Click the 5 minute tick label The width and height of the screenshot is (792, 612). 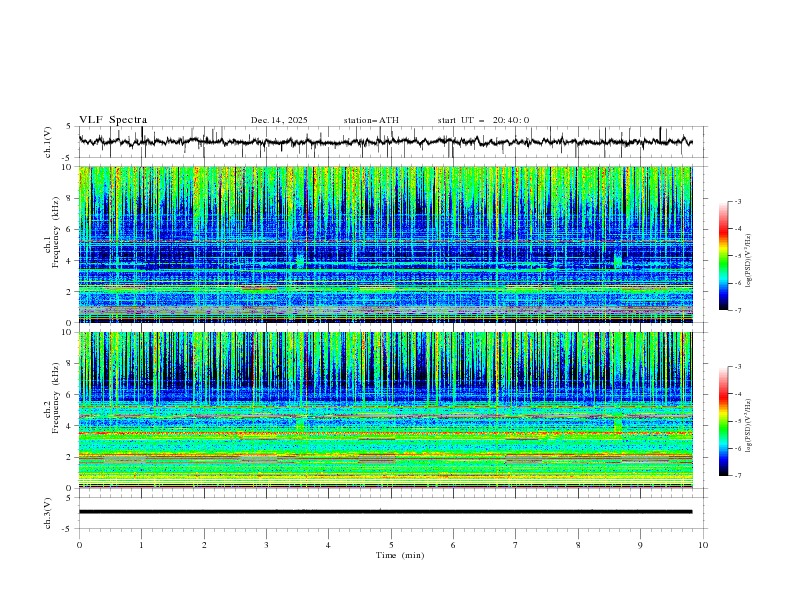(391, 545)
